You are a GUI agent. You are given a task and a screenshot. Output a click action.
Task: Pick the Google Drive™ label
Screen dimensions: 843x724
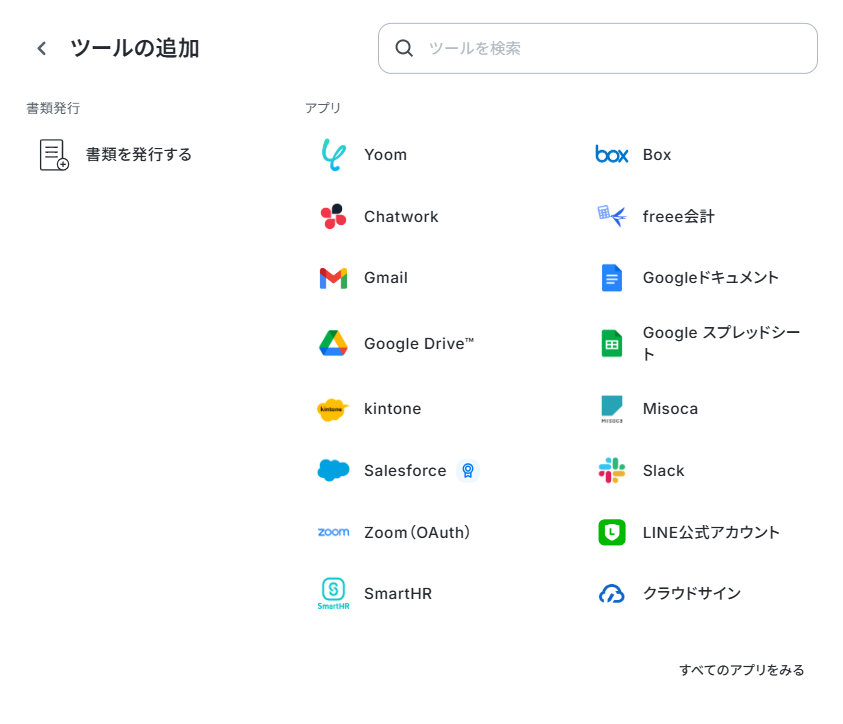click(419, 343)
